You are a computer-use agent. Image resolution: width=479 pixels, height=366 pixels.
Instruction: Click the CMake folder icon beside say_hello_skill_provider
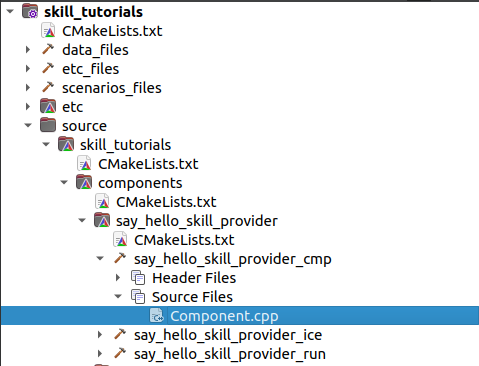(102, 220)
